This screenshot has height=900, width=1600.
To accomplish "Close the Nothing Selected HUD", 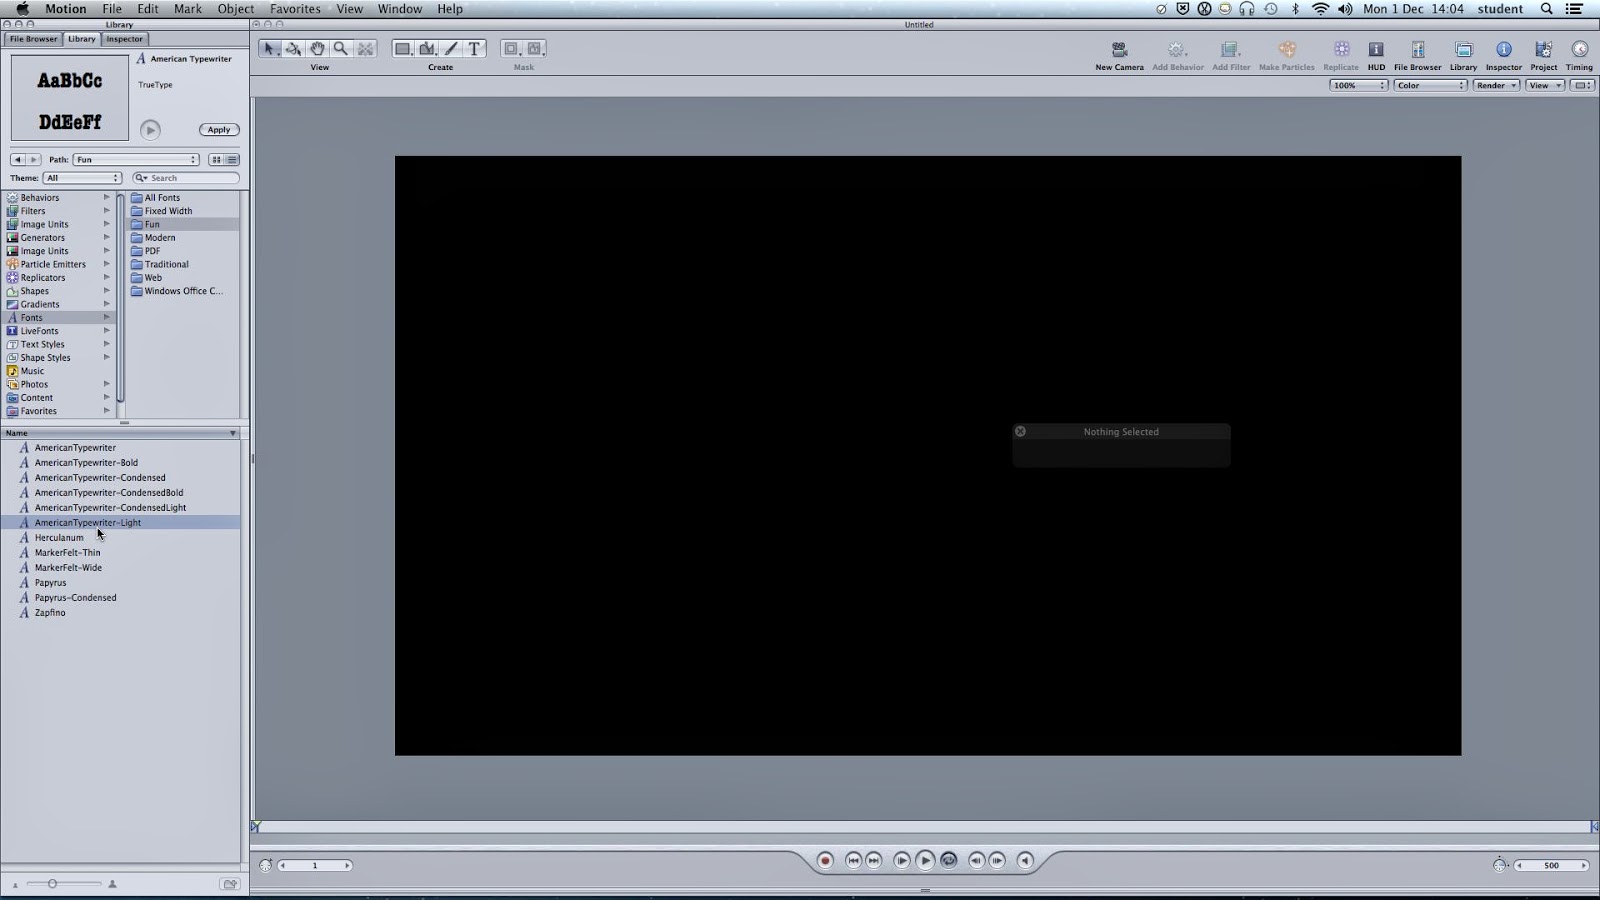I will (x=1020, y=432).
